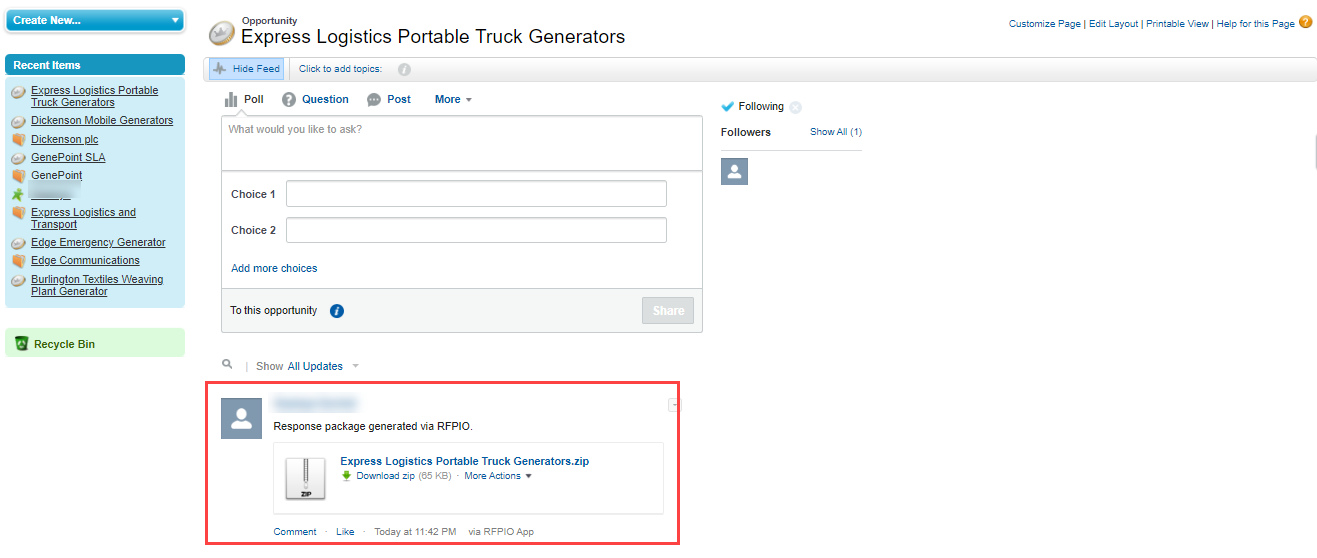1317x558 pixels.
Task: Click the green Download zip arrow icon
Action: 347,476
